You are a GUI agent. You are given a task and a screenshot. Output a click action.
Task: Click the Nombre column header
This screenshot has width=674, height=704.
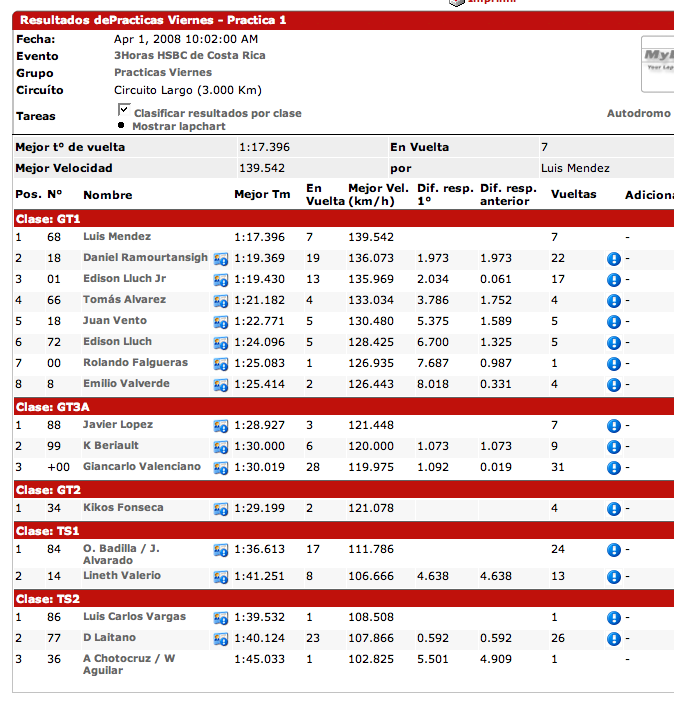point(107,195)
